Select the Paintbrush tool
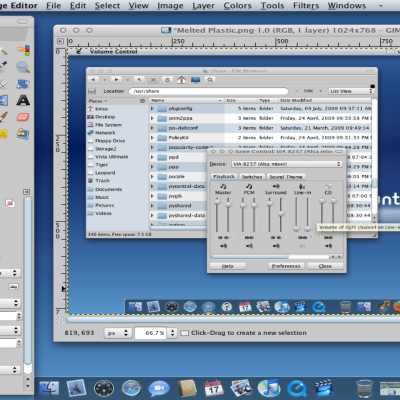Viewport: 400px width, 400px height. tap(3, 117)
